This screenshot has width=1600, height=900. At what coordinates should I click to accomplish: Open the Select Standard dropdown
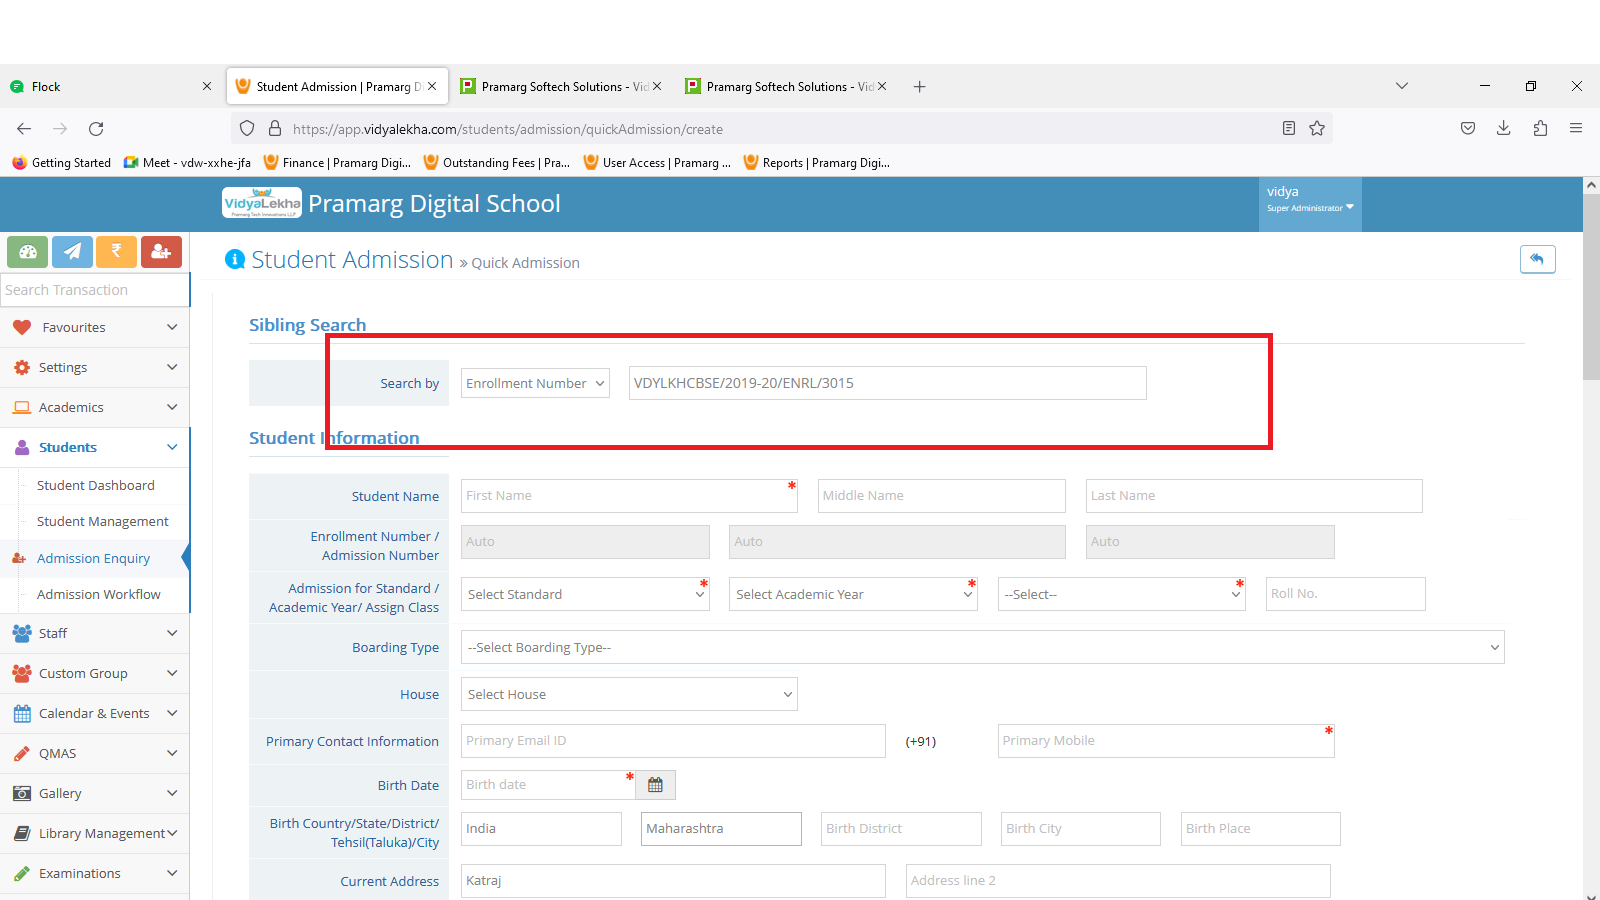point(585,594)
